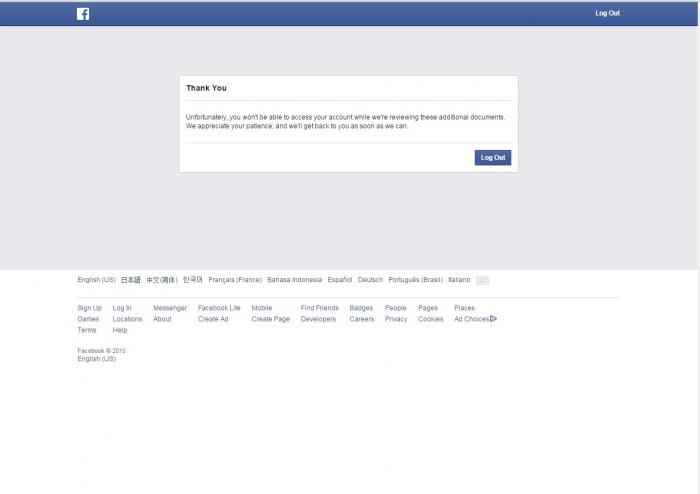The image size is (700, 494).
Task: Click English (US) below copyright
Action: click(x=96, y=359)
